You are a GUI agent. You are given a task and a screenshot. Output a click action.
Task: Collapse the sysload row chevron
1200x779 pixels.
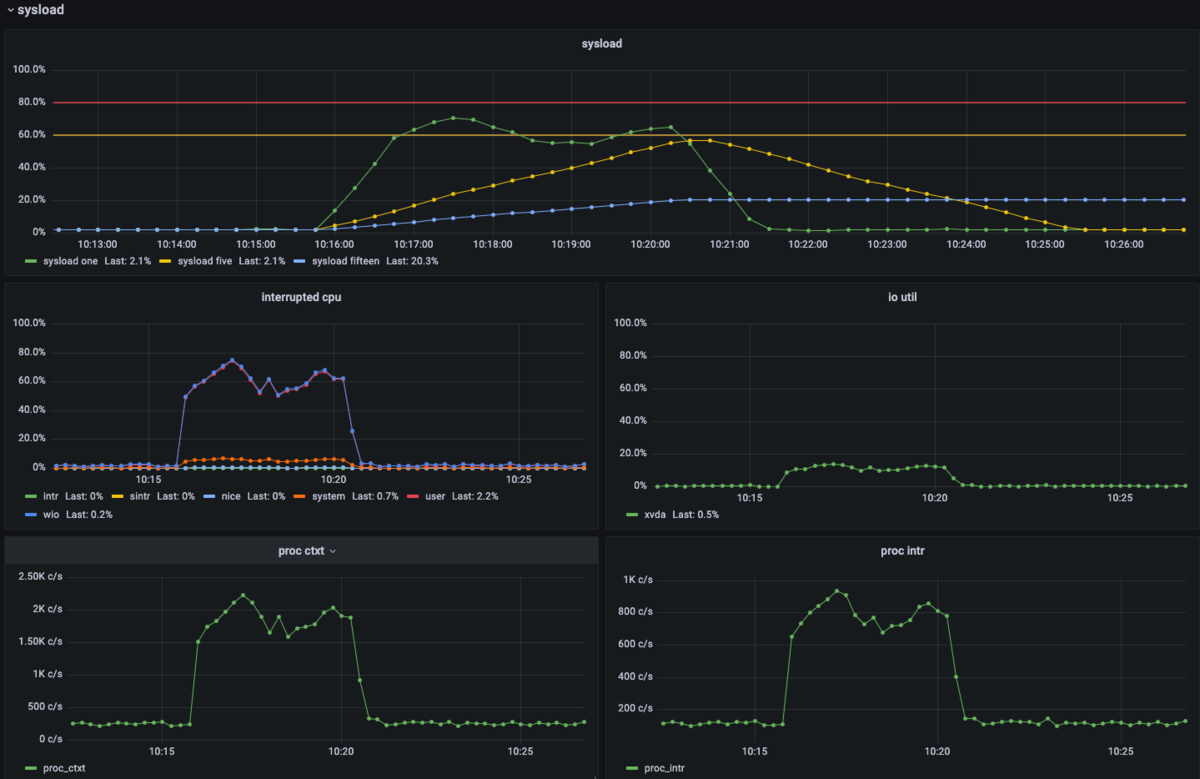(x=9, y=10)
